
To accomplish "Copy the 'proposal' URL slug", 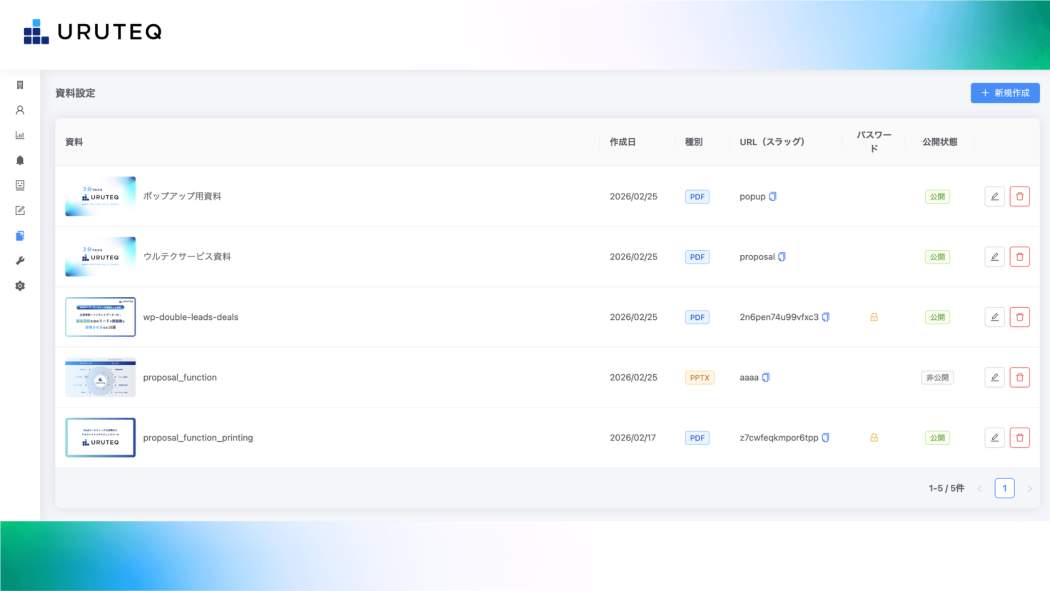I will click(782, 257).
